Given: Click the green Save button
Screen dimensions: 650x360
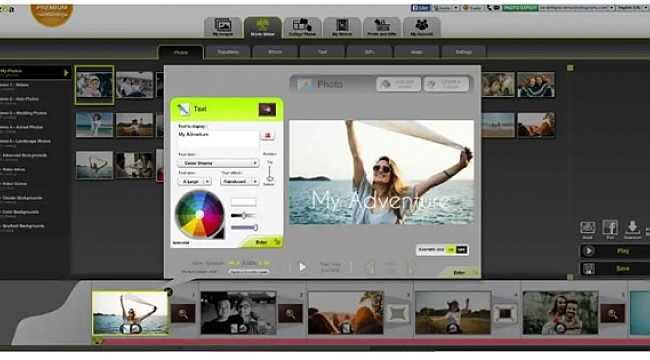Looking at the screenshot, I should [x=615, y=268].
